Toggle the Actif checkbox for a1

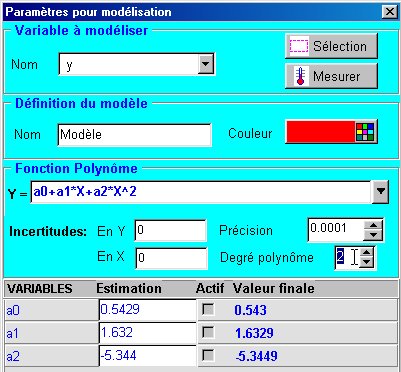(x=209, y=332)
